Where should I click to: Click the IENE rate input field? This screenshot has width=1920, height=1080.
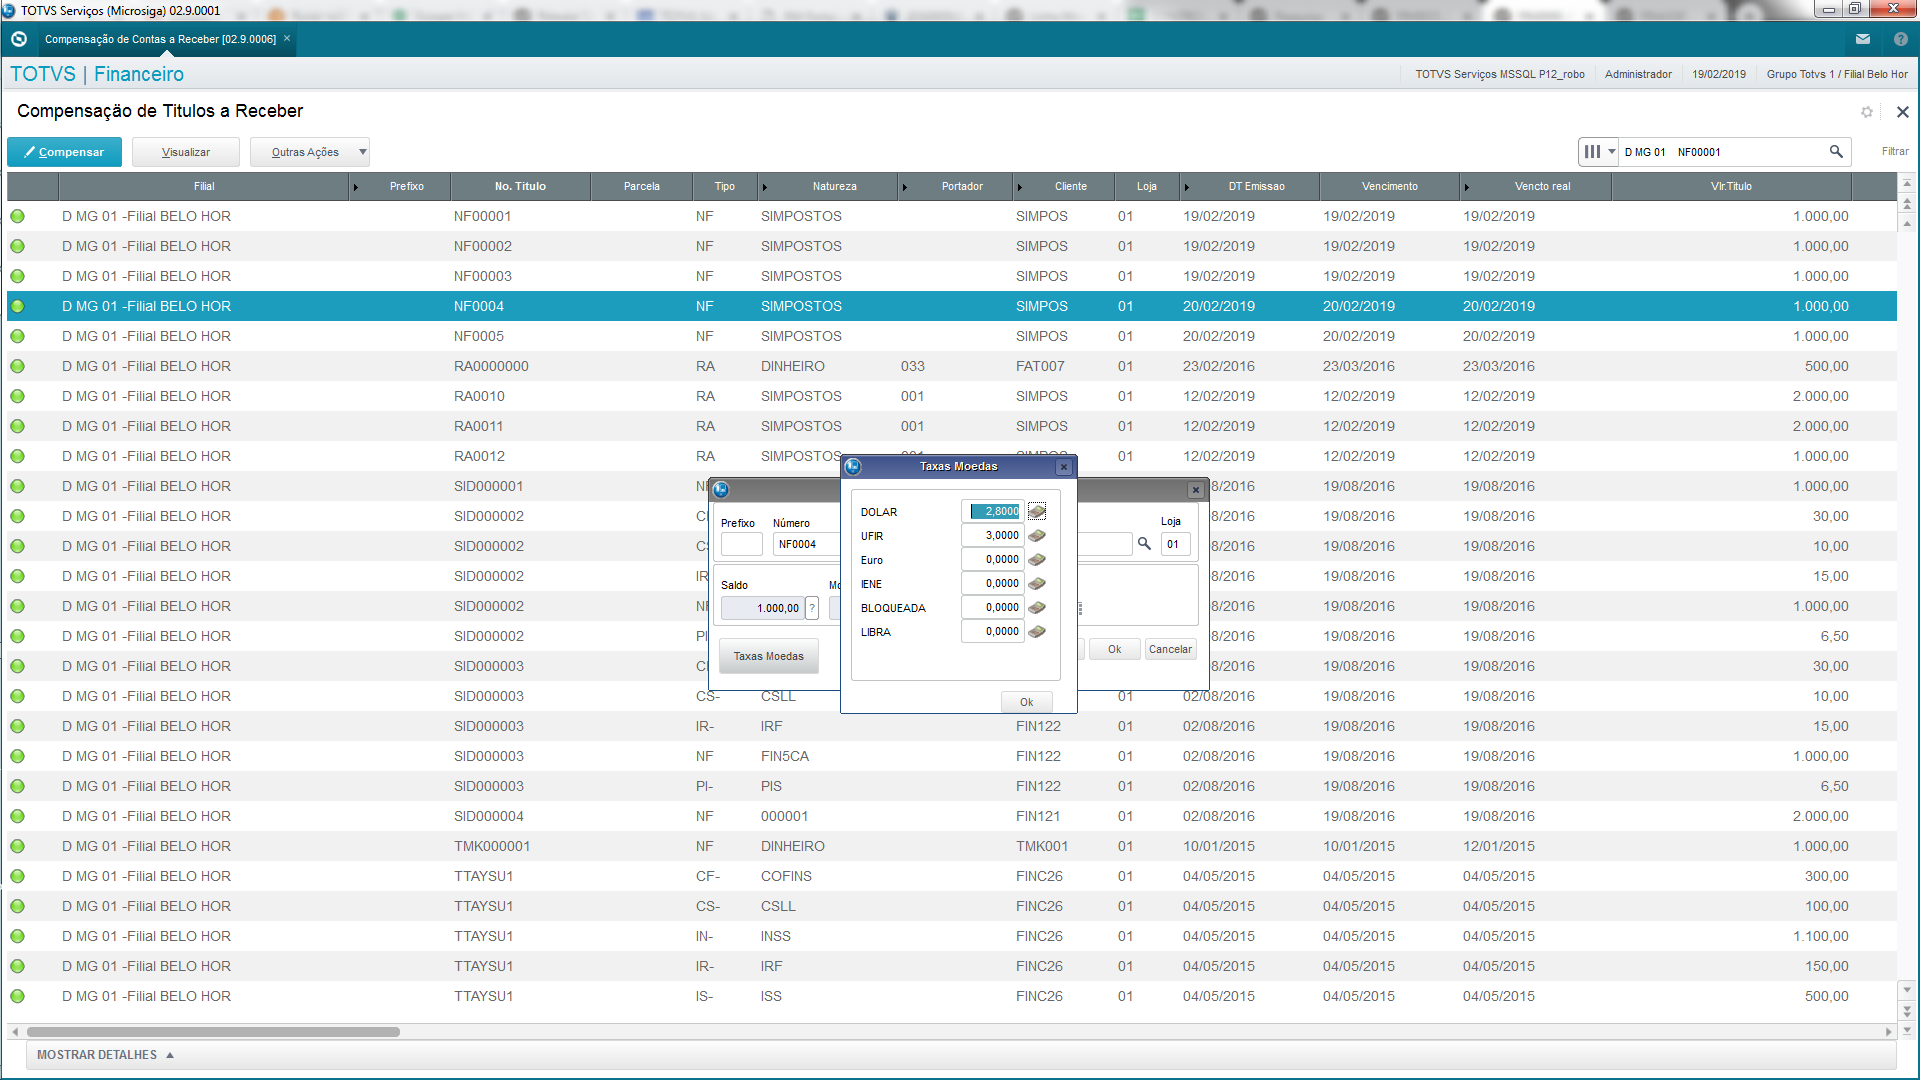pyautogui.click(x=992, y=584)
